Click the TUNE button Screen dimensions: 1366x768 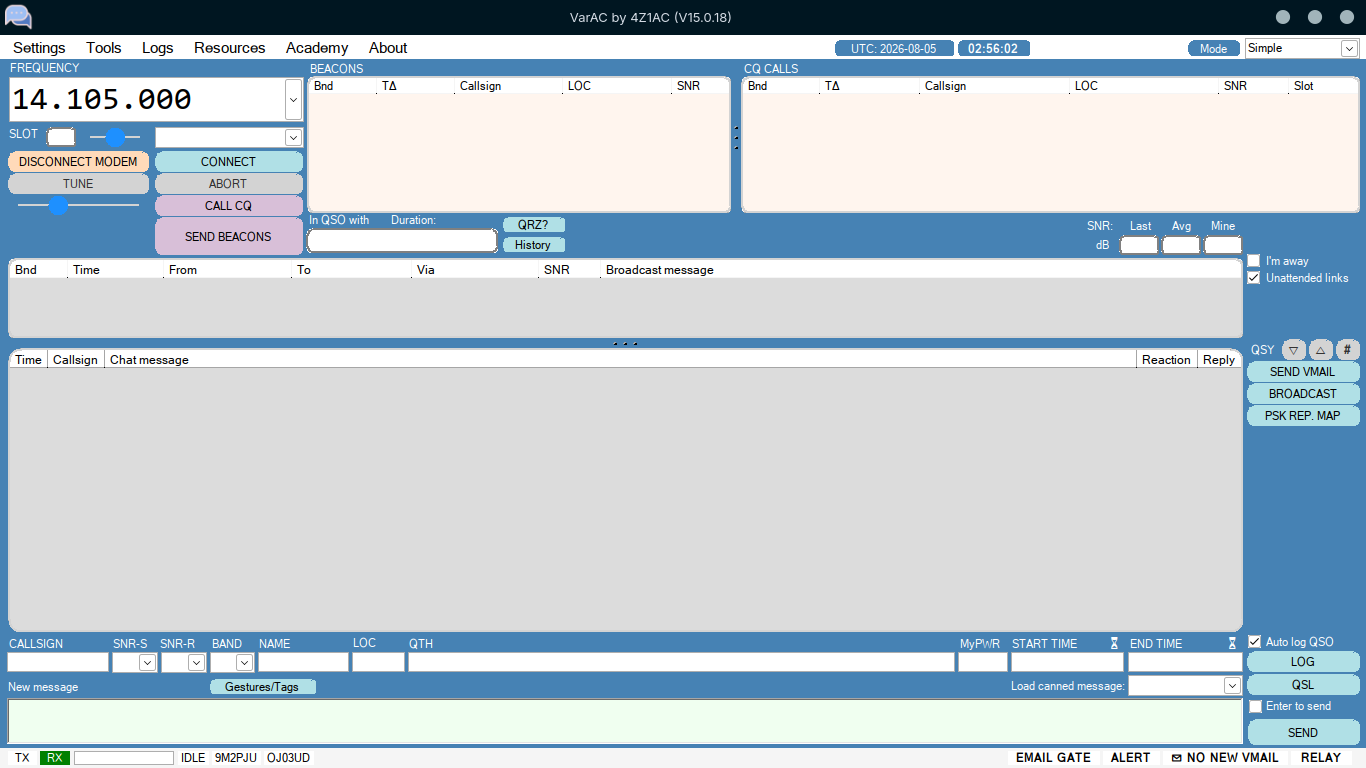click(x=78, y=184)
